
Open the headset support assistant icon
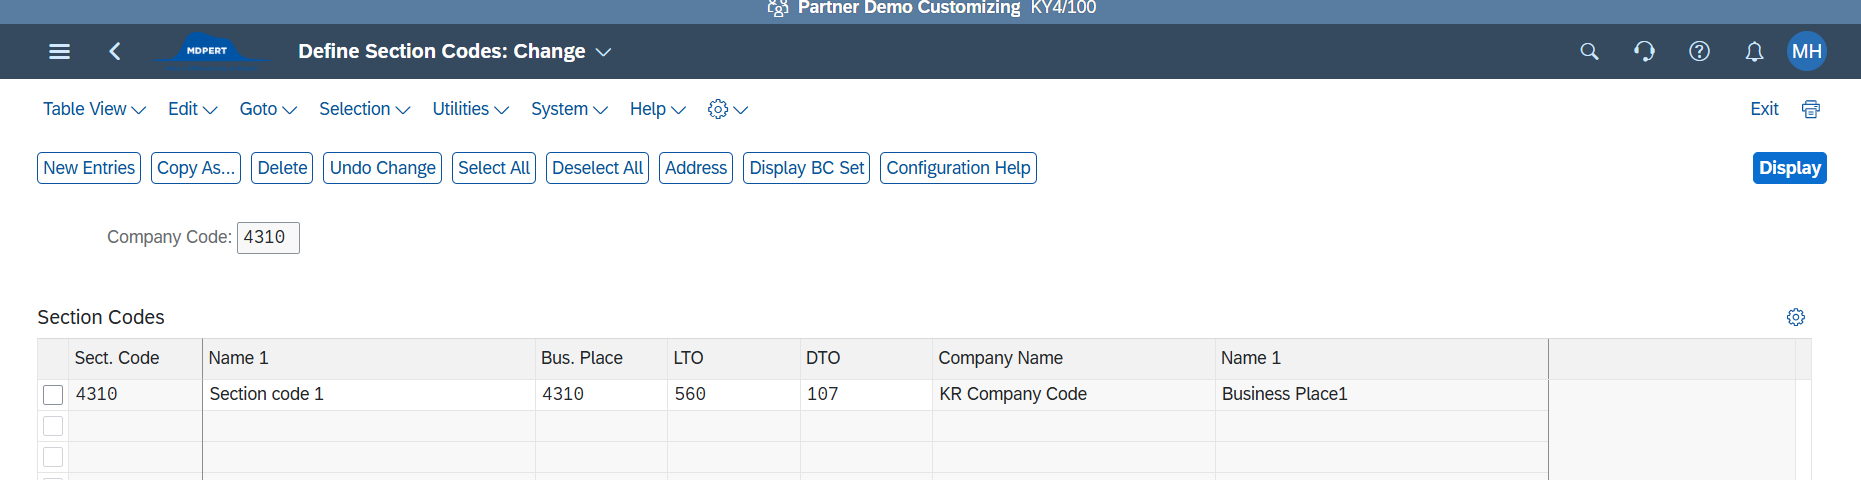coord(1644,51)
